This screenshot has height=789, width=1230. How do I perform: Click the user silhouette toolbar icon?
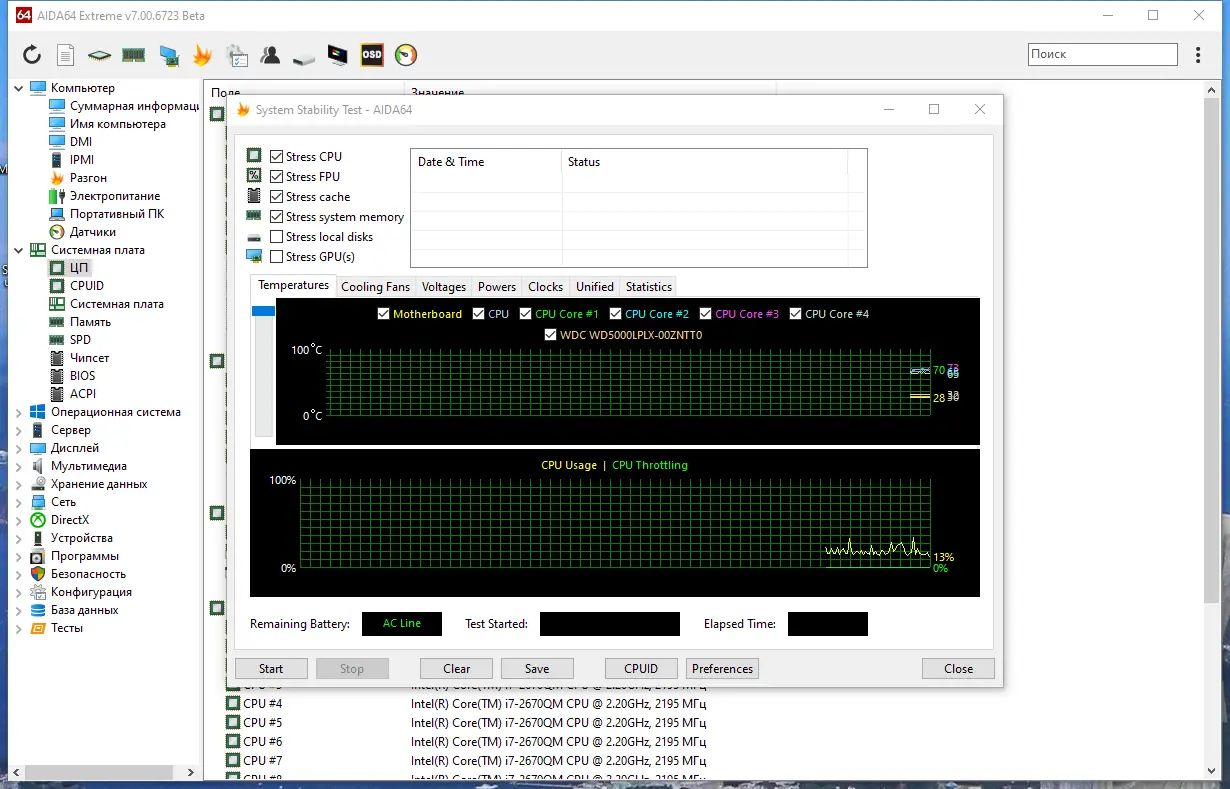point(270,55)
